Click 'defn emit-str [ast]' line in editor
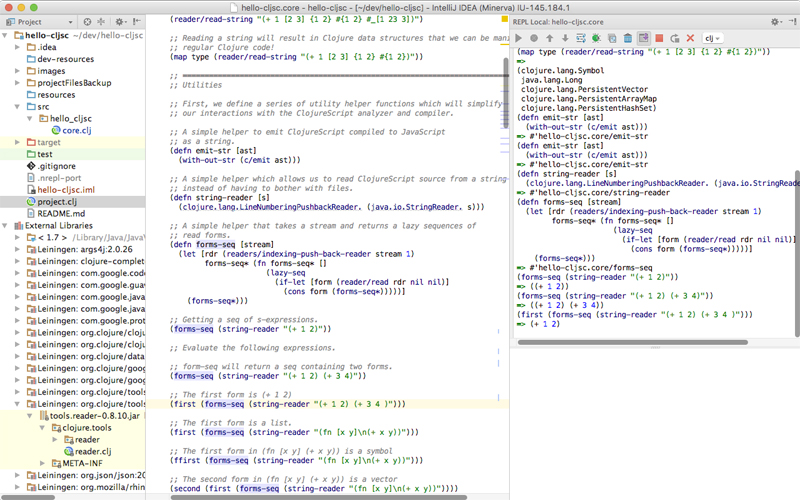The image size is (800, 500). (213, 151)
